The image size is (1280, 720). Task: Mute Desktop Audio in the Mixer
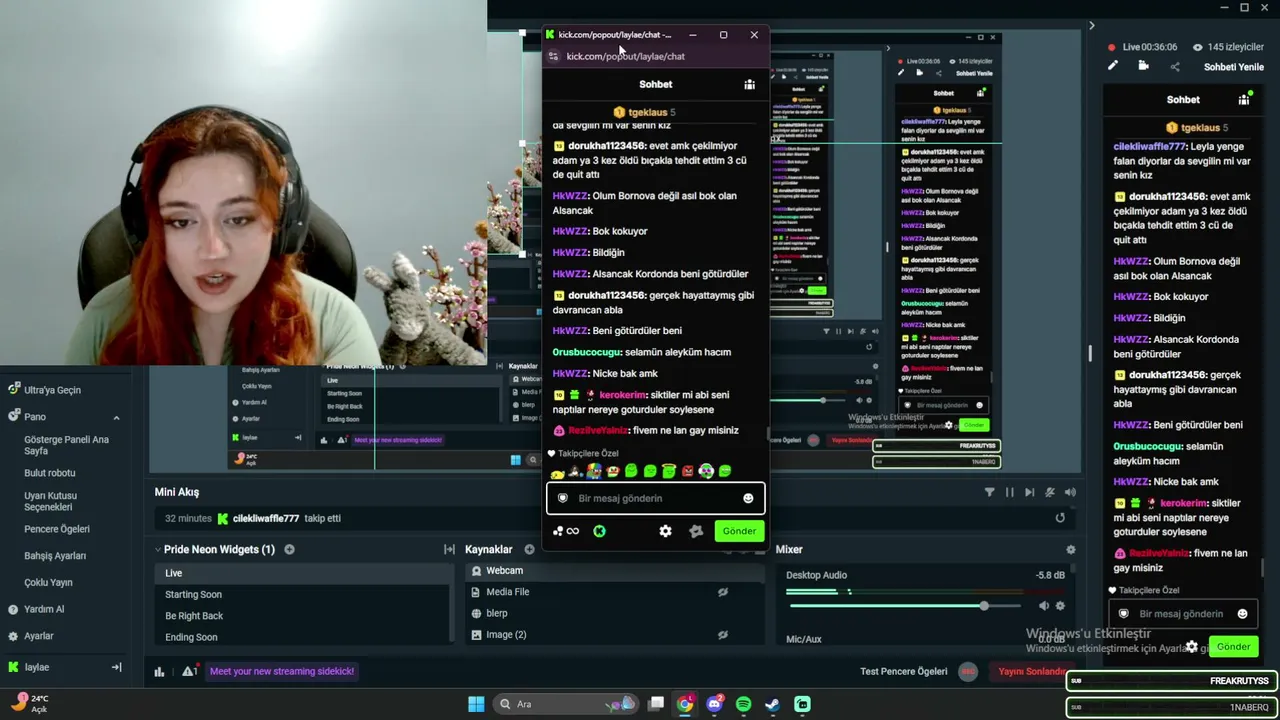(x=1044, y=606)
